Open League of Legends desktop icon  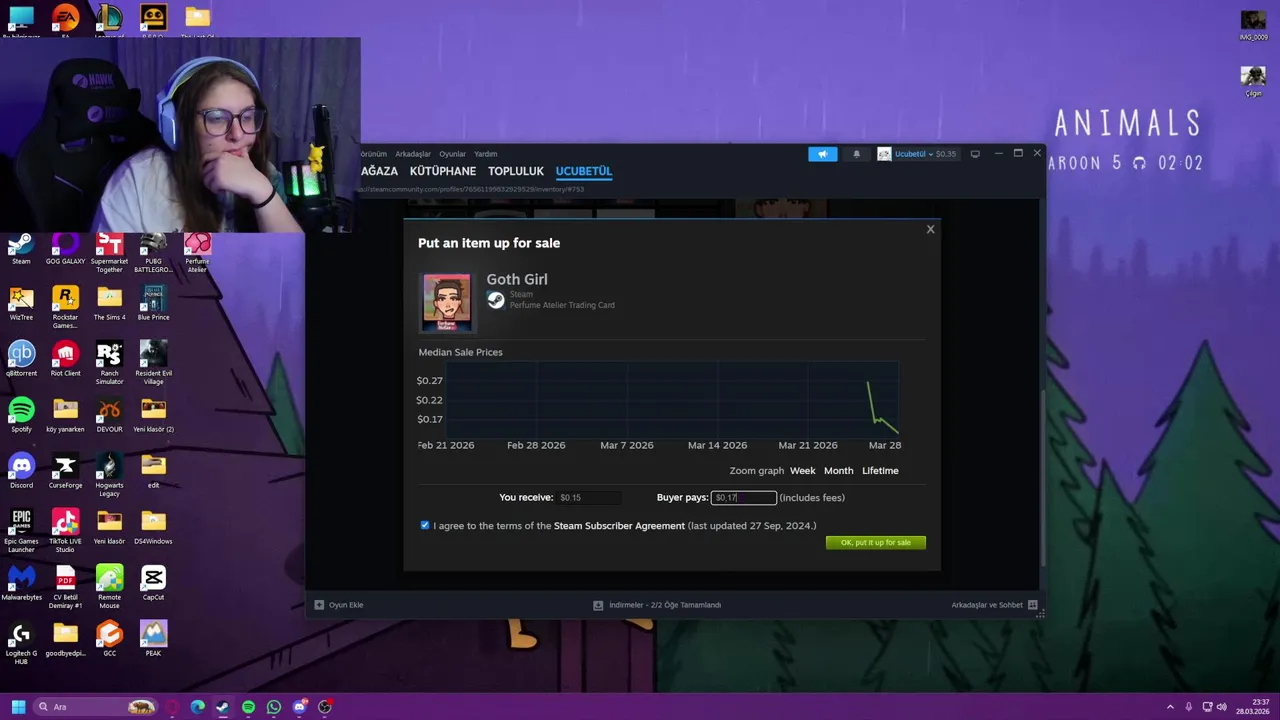tap(109, 20)
